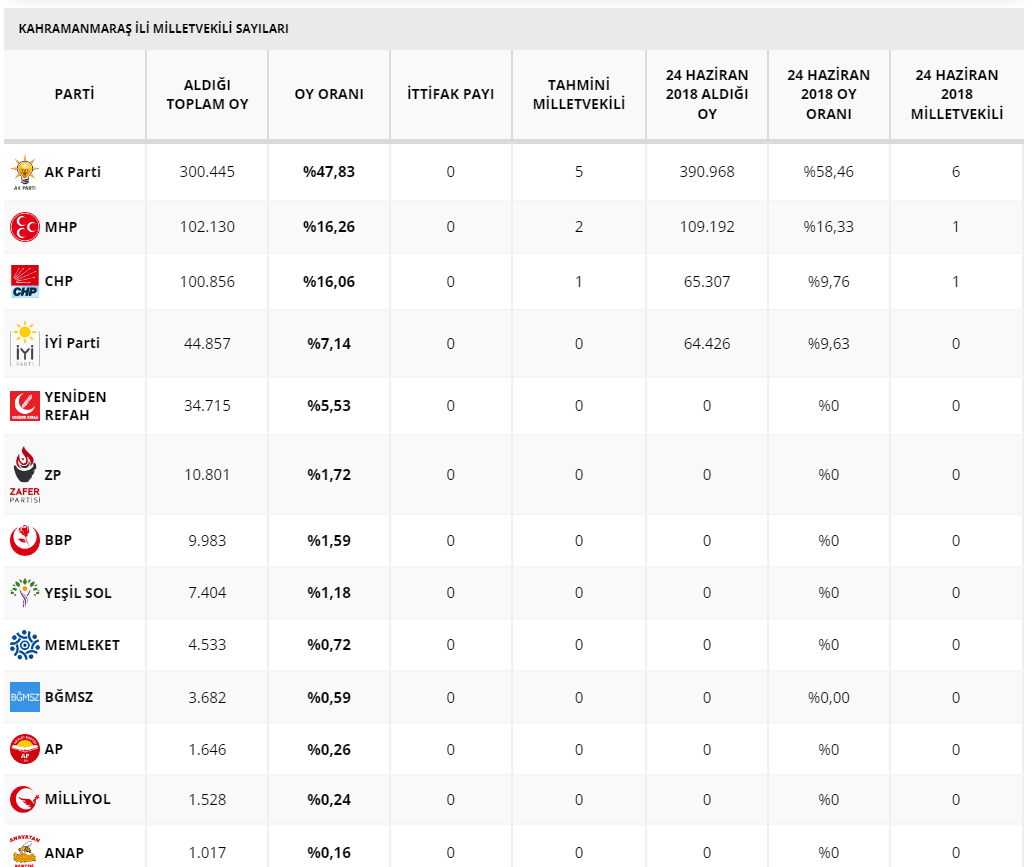Click the BĞMSZ blue square logo
Viewport: 1032px width, 867px height.
coord(25,697)
